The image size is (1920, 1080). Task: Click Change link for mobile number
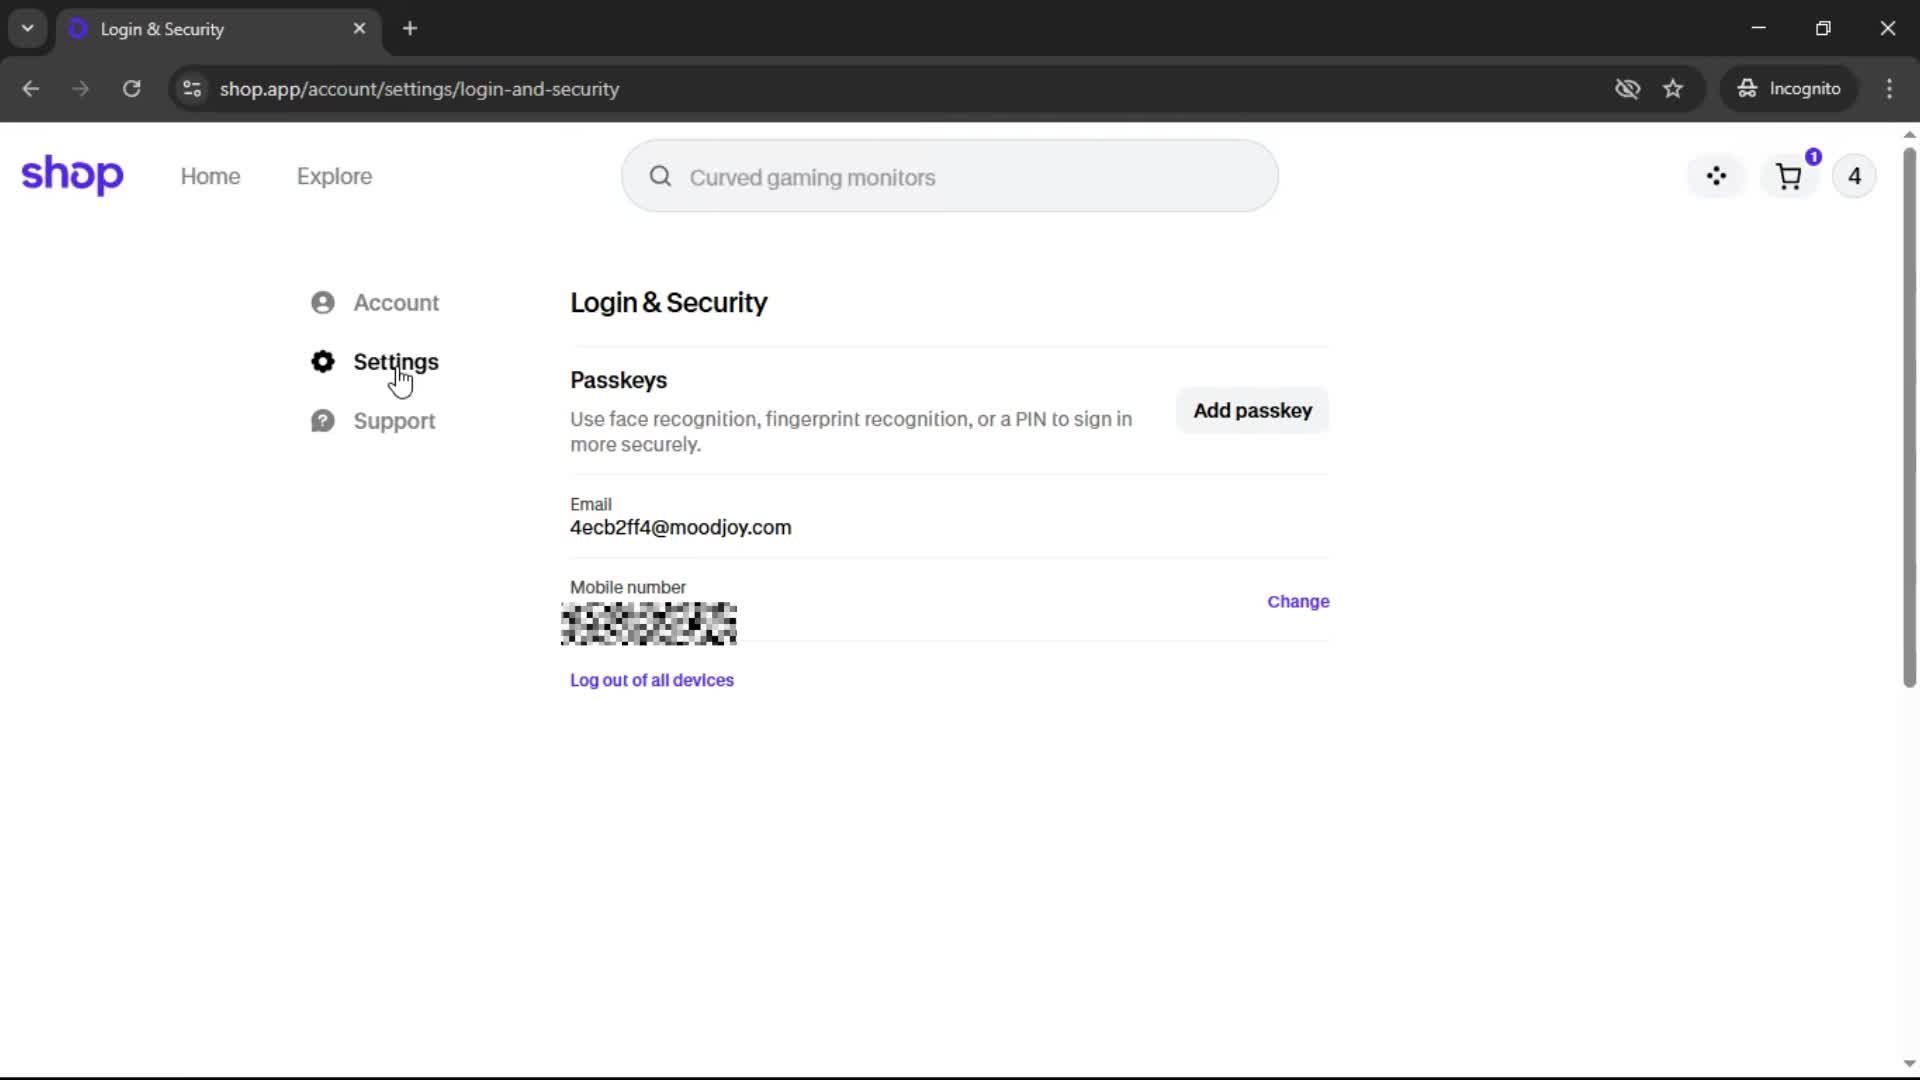point(1298,601)
